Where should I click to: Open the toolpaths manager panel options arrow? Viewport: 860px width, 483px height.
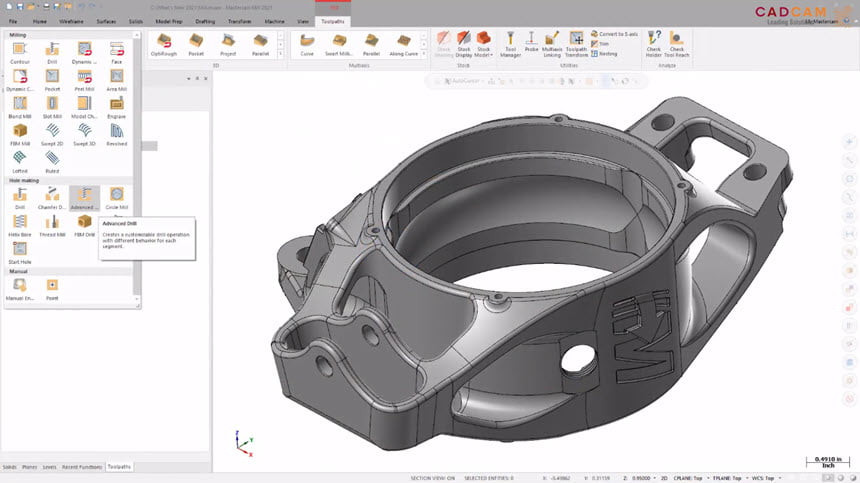coord(189,78)
